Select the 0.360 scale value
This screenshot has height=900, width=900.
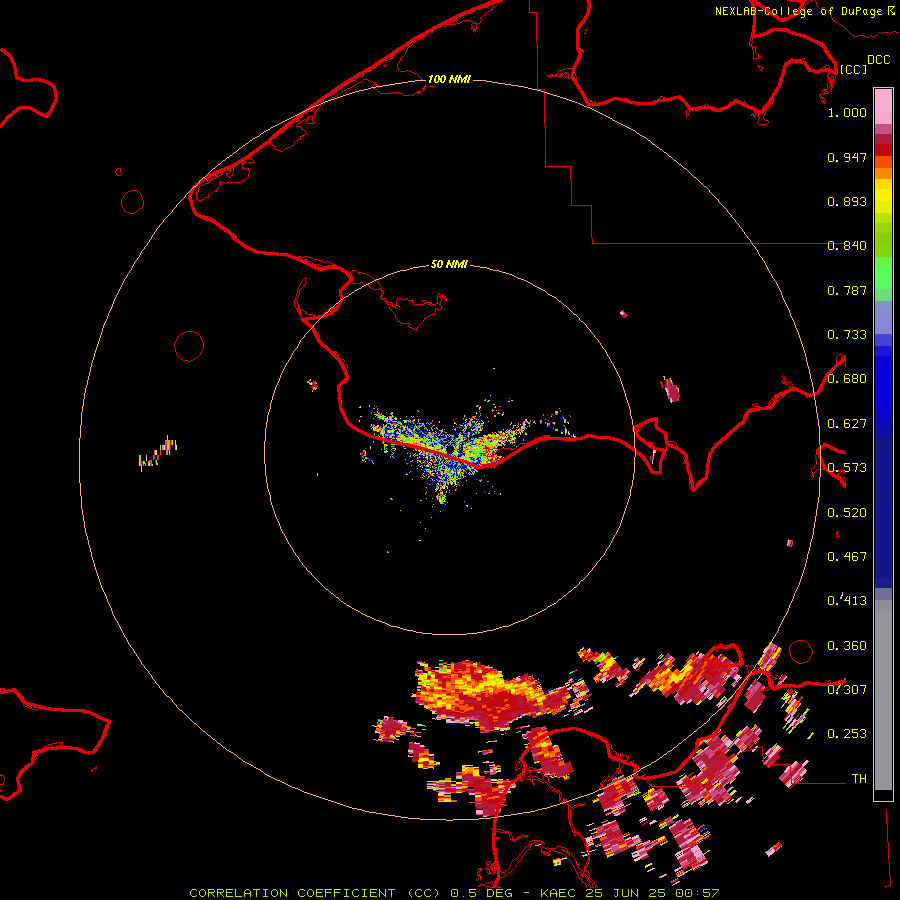click(x=847, y=646)
